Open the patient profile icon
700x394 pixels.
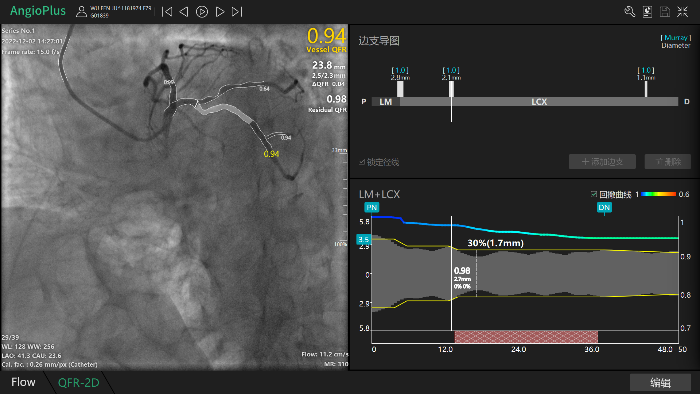(81, 12)
